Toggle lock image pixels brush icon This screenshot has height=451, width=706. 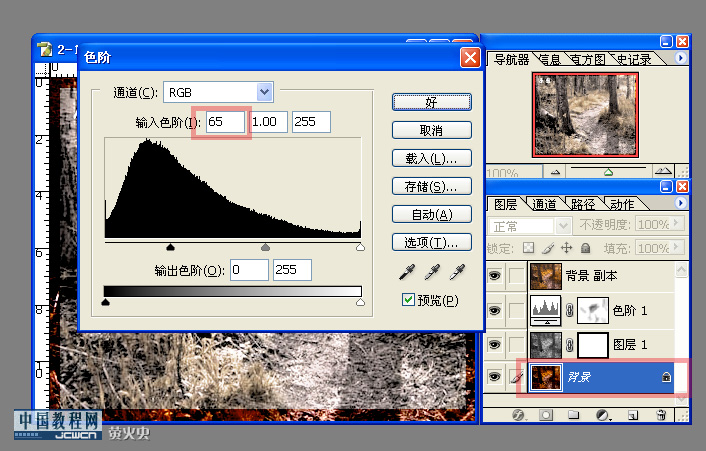point(548,248)
